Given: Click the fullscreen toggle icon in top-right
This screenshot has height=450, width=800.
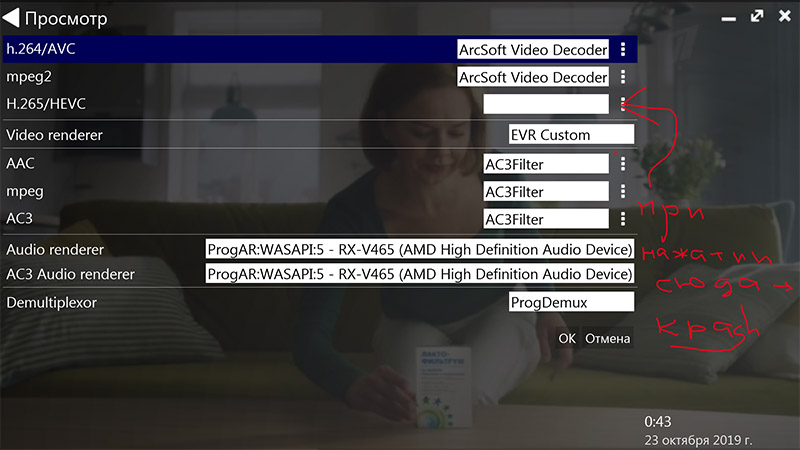Looking at the screenshot, I should tap(757, 17).
